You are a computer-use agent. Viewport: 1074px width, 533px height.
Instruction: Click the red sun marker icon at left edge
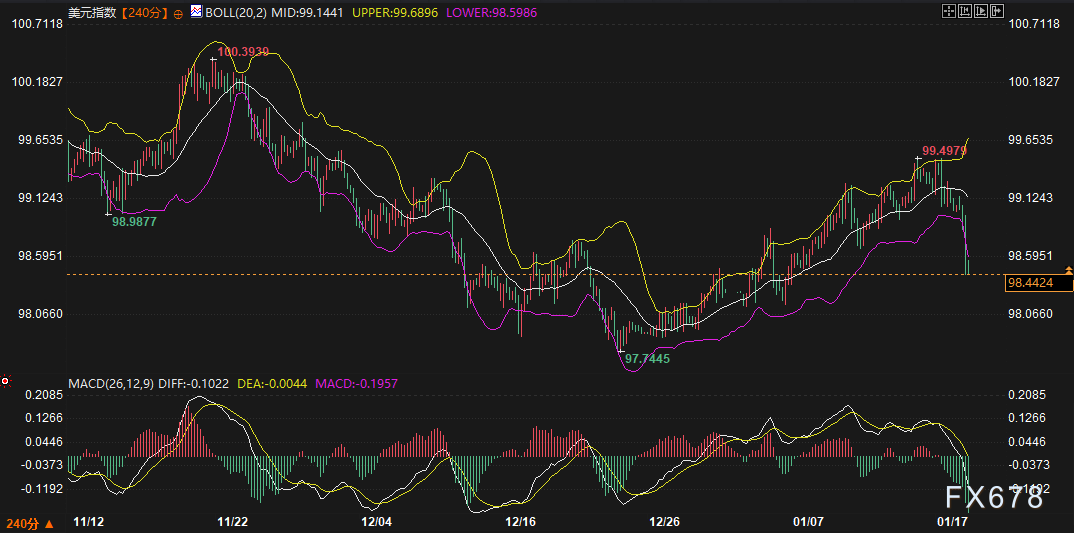click(x=6, y=381)
